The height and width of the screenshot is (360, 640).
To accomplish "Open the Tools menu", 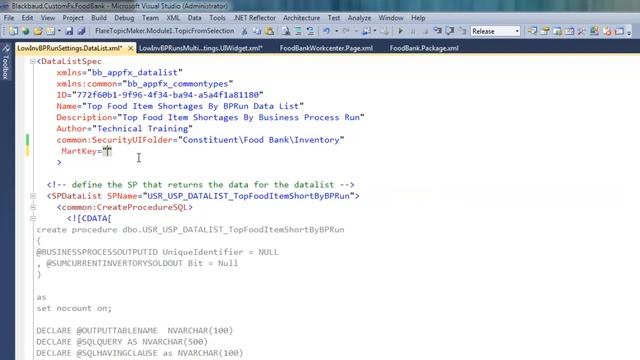I will (217, 18).
